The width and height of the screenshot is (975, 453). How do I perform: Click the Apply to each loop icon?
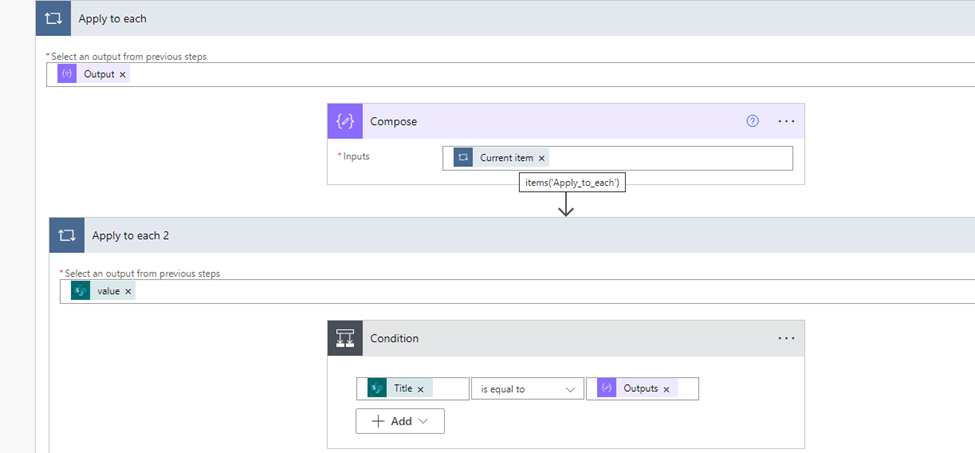click(53, 19)
